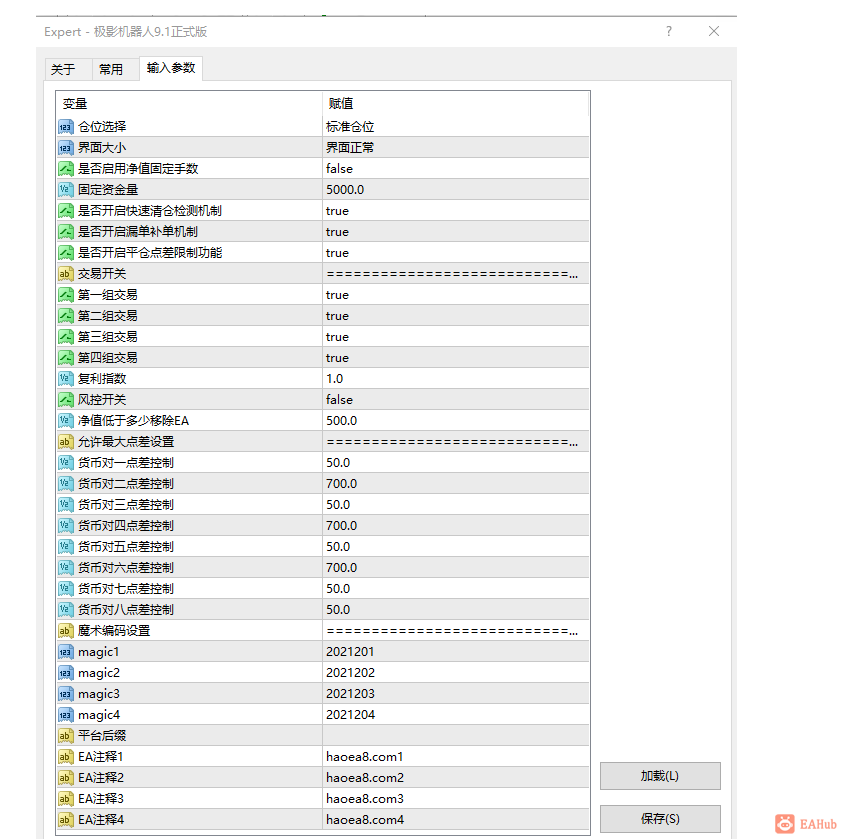Edit the 2021202 value of magic2
The width and height of the screenshot is (846, 839).
(456, 673)
